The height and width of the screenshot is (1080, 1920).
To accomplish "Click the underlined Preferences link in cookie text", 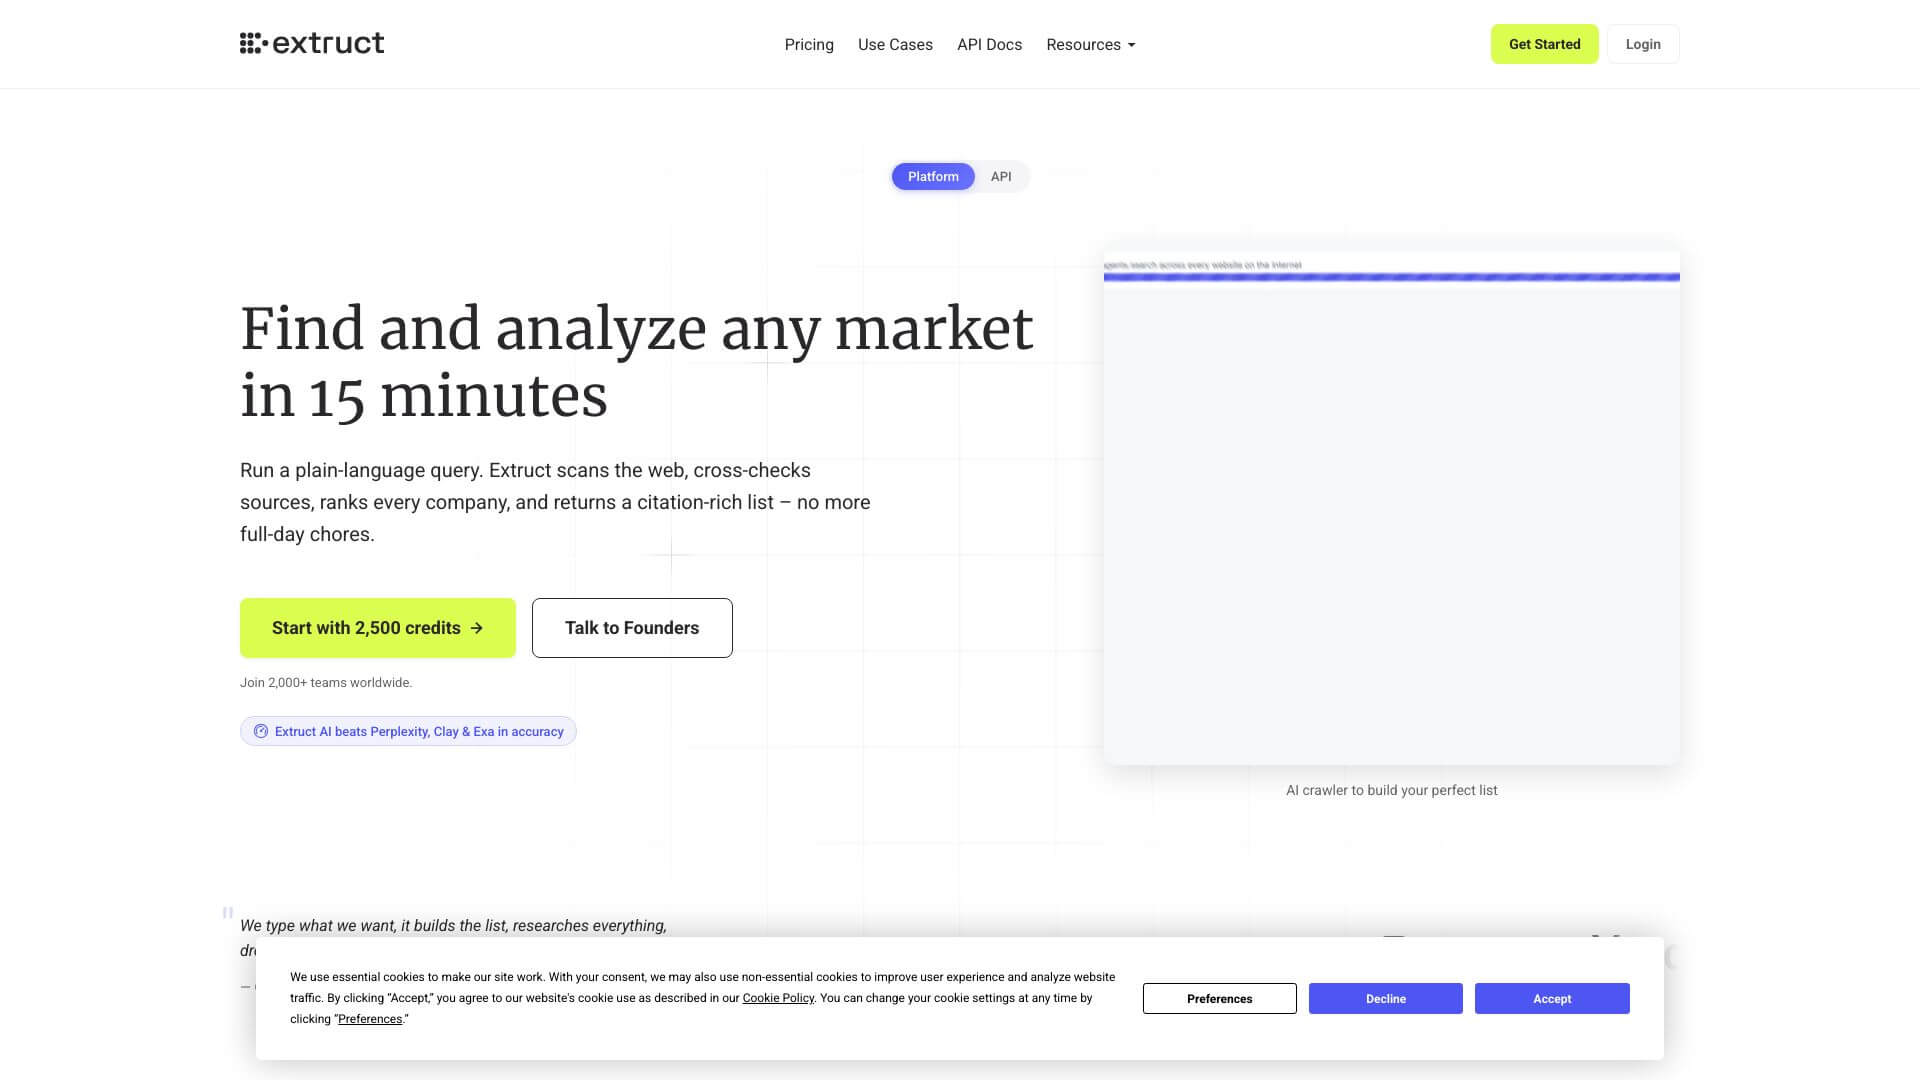I will pyautogui.click(x=370, y=1018).
